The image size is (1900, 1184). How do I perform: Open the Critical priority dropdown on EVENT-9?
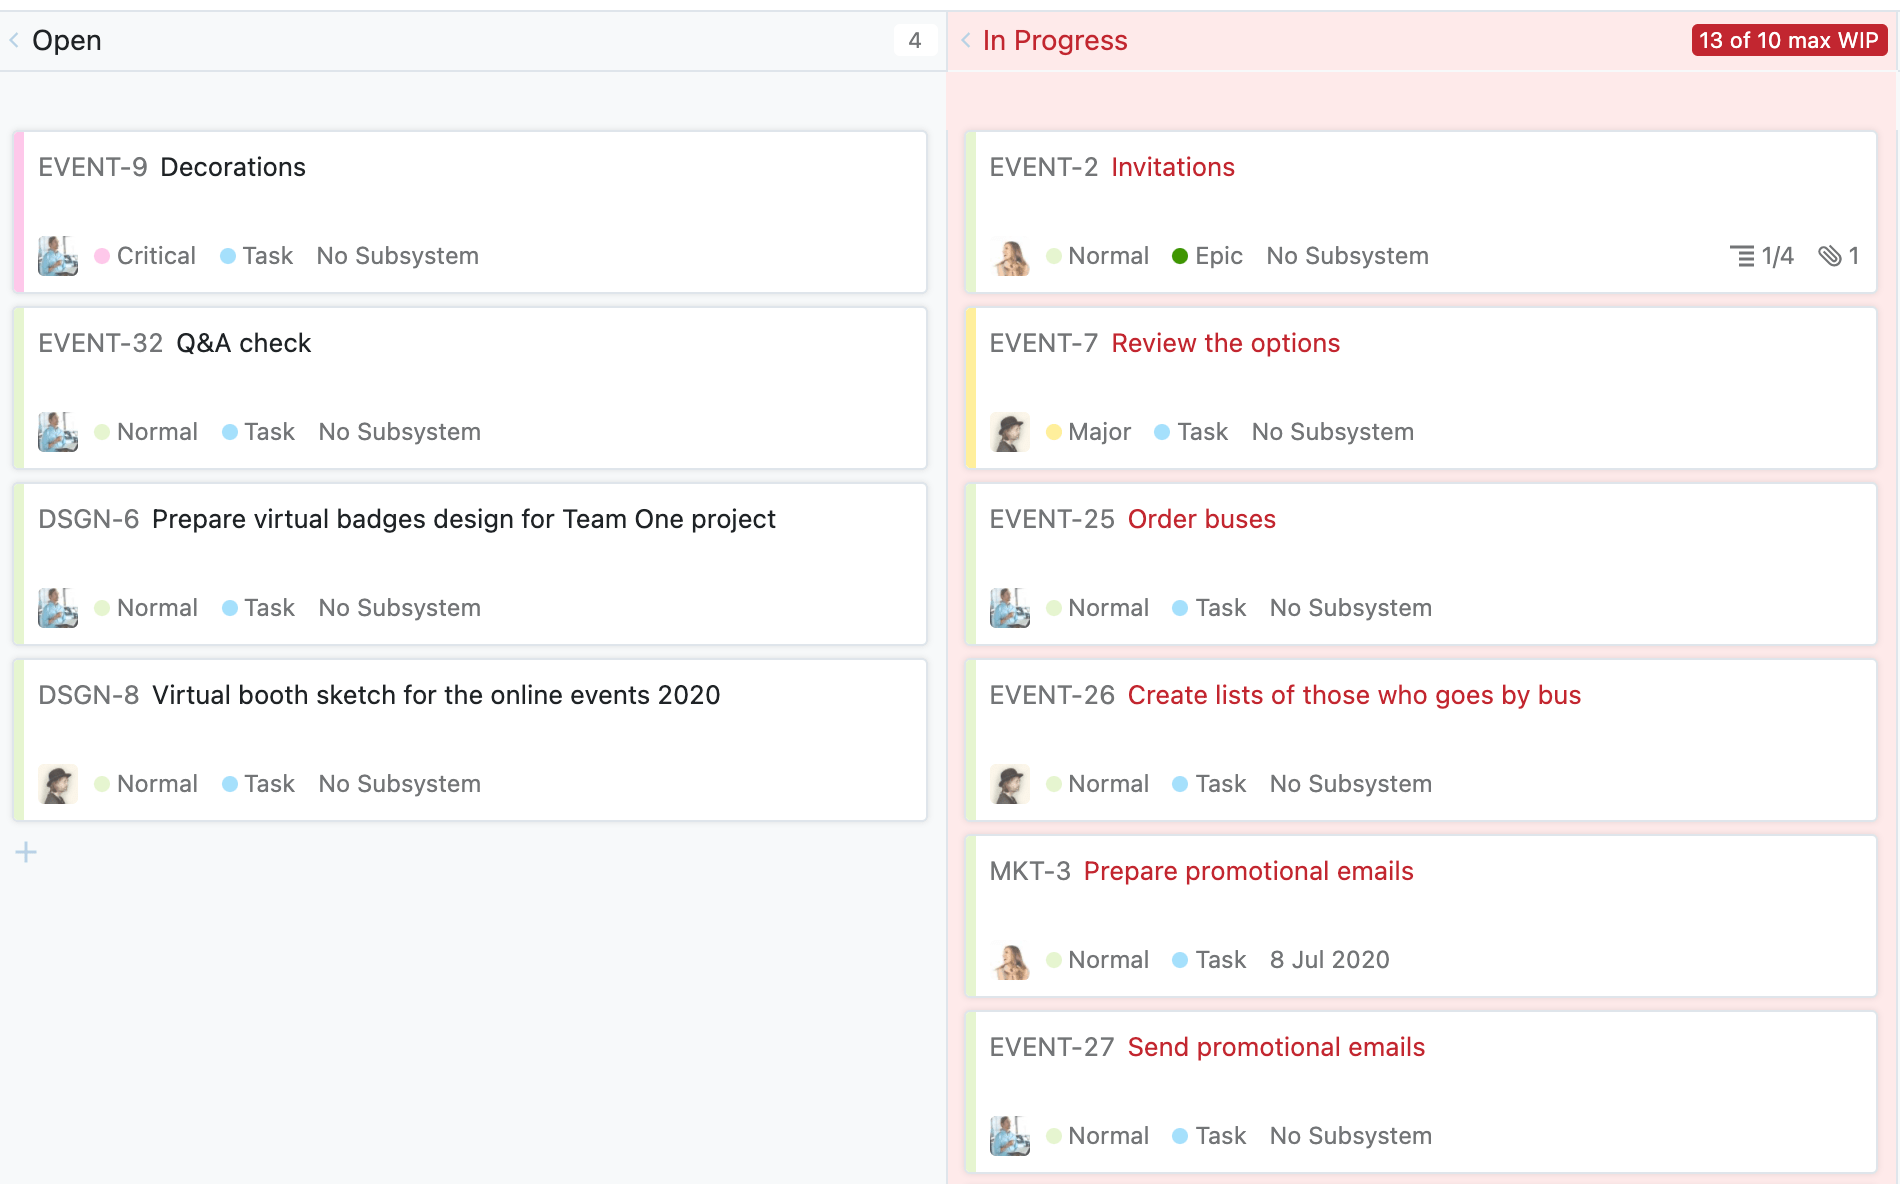[156, 256]
